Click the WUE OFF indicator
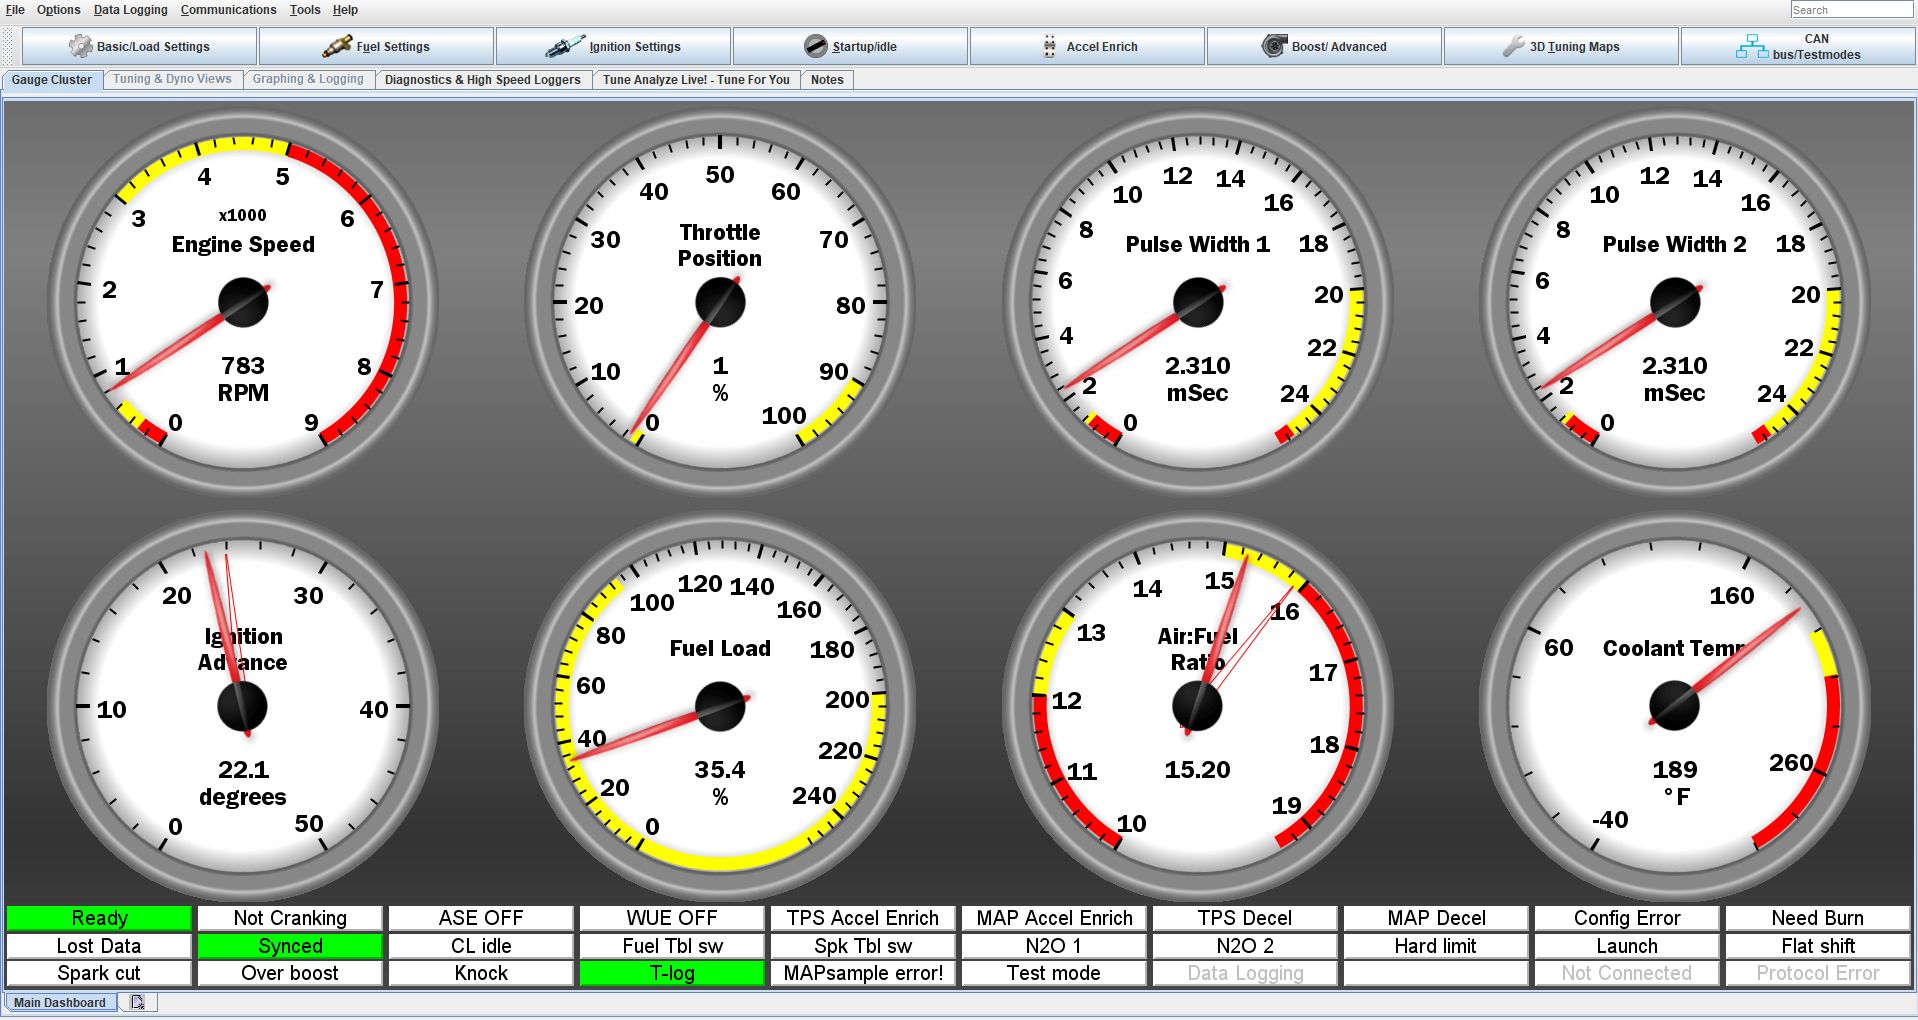1918x1020 pixels. pos(672,918)
